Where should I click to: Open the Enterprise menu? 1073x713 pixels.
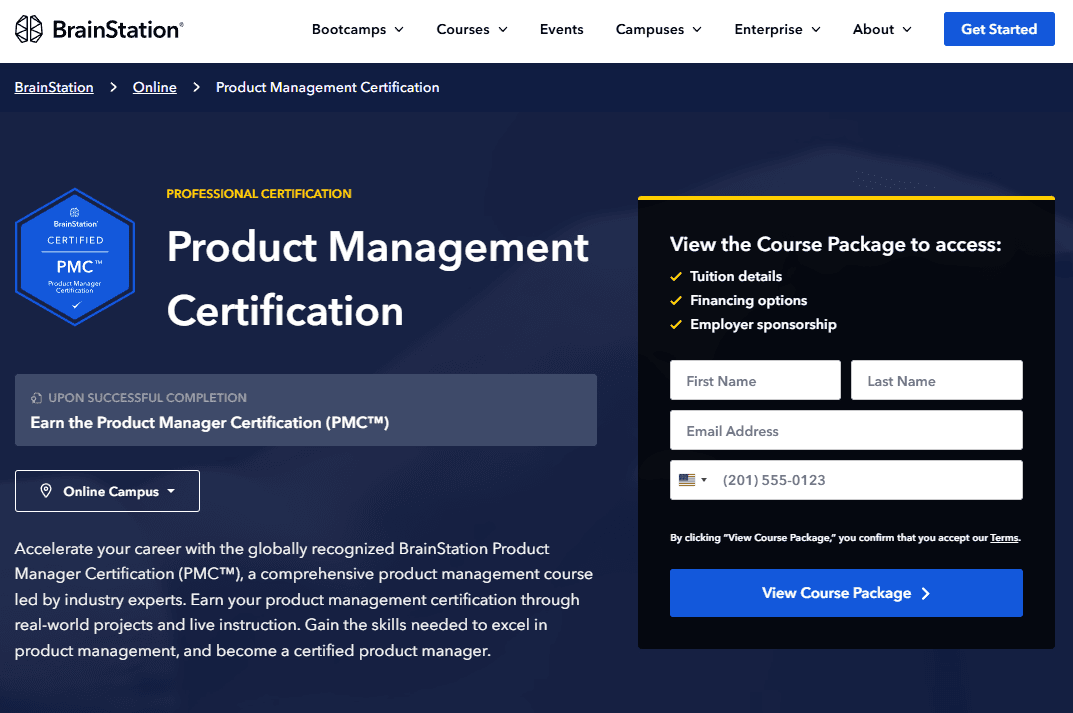777,29
